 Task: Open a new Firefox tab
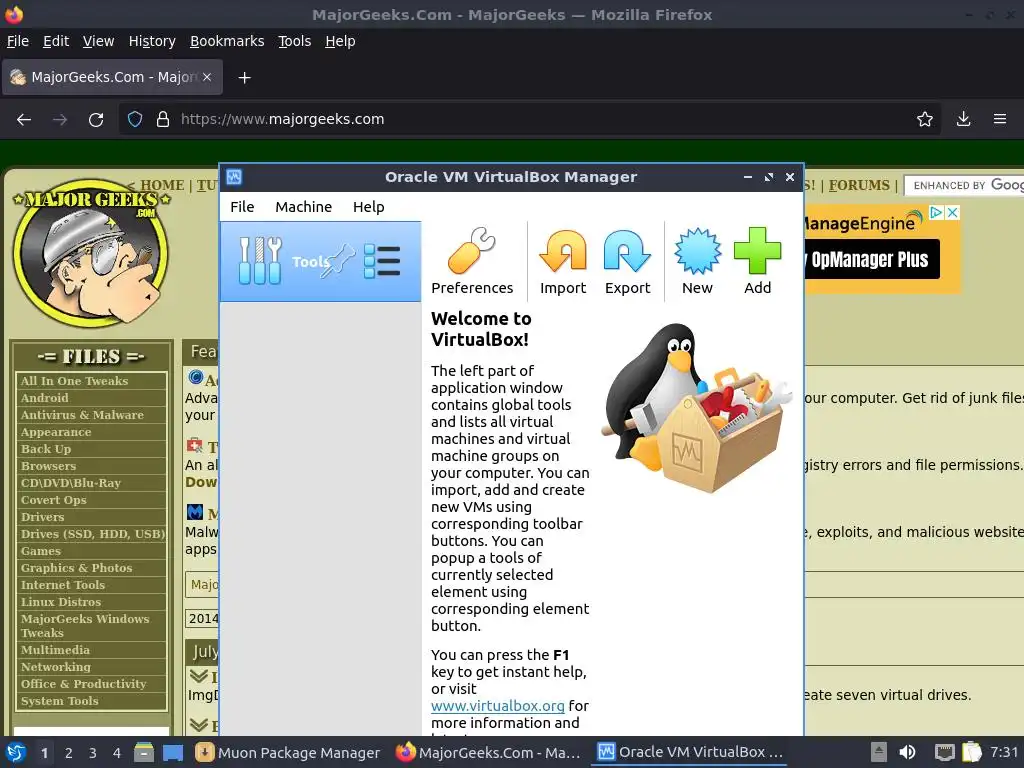[244, 78]
